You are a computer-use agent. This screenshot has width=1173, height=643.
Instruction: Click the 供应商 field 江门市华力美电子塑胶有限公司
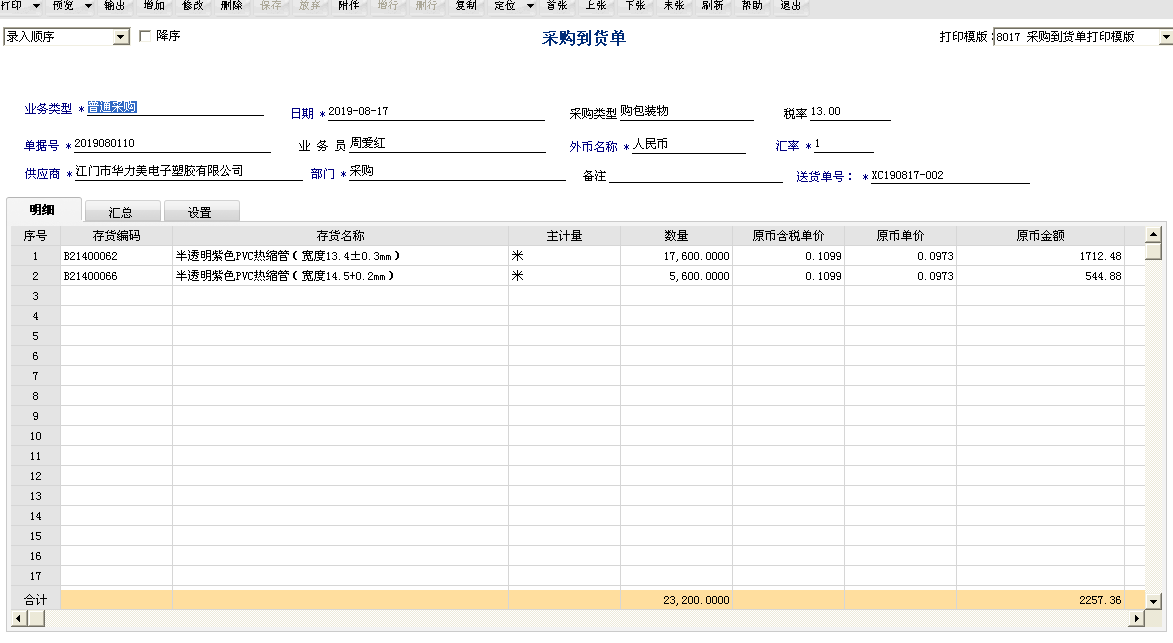[x=189, y=171]
